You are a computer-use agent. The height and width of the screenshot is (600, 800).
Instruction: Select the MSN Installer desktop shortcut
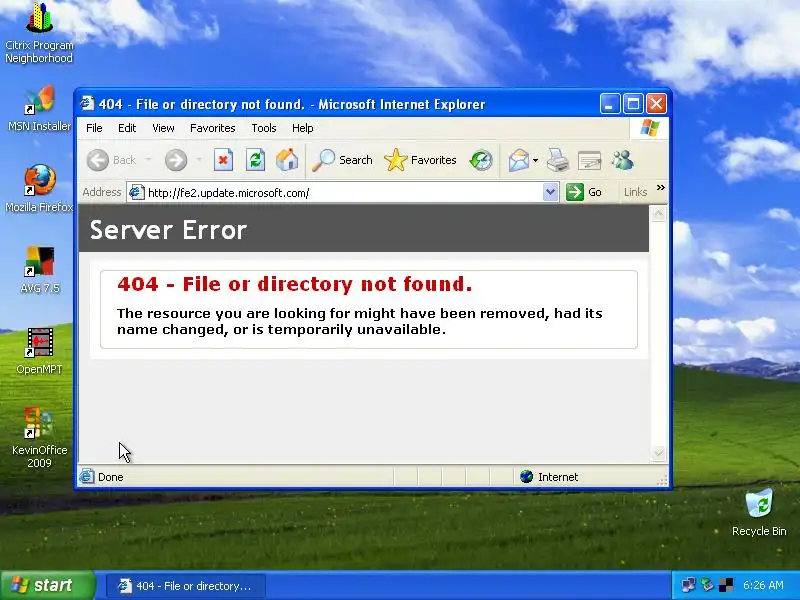point(39,109)
